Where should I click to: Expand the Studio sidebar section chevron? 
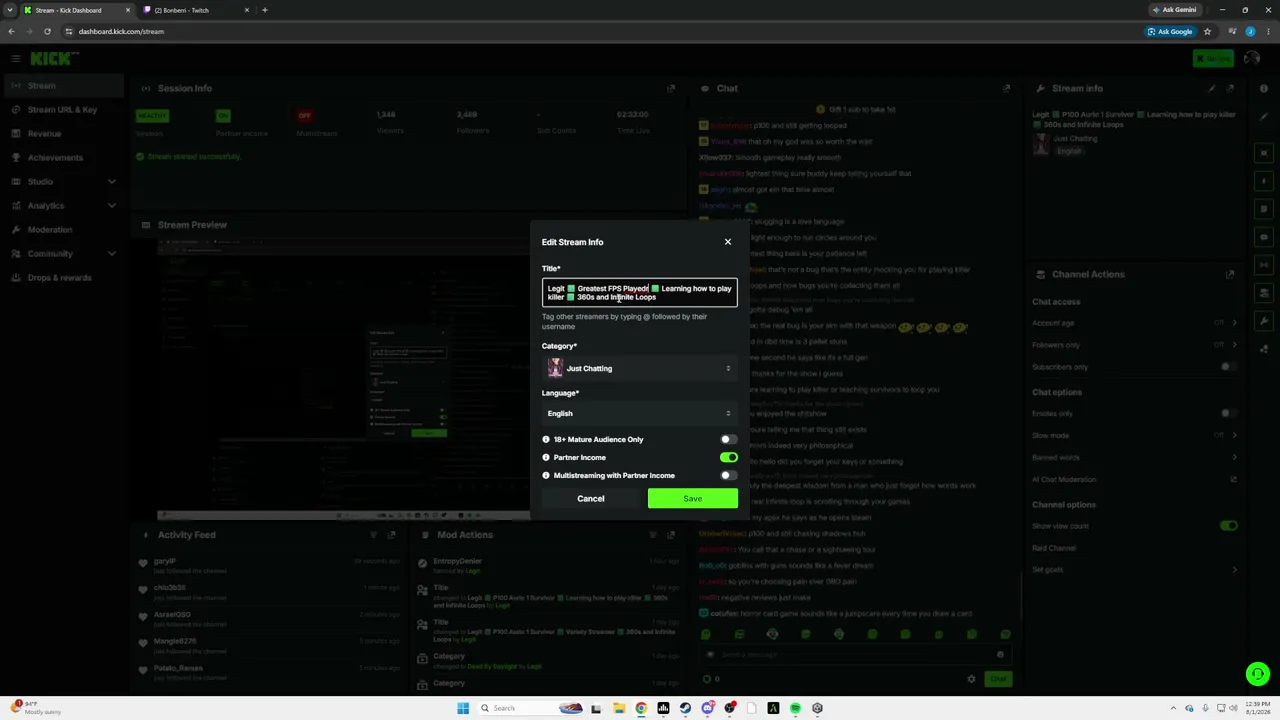[x=111, y=182]
